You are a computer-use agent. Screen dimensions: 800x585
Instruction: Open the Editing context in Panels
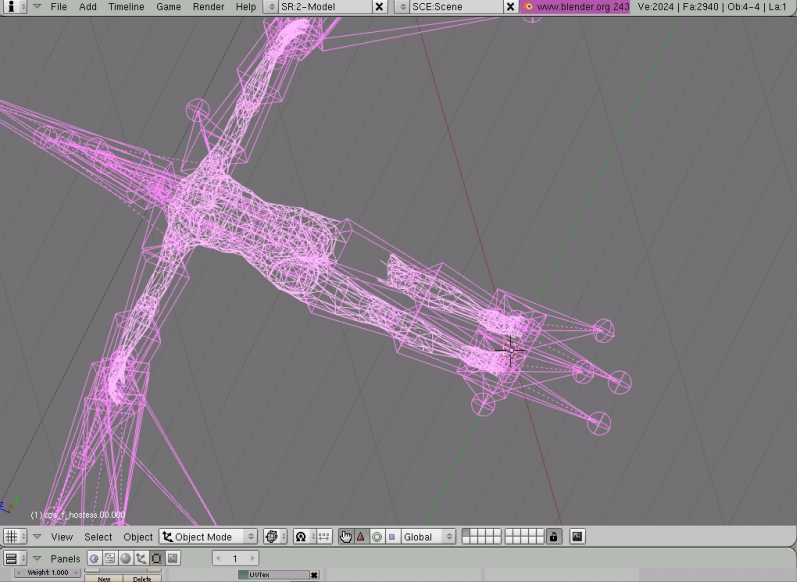(157, 559)
